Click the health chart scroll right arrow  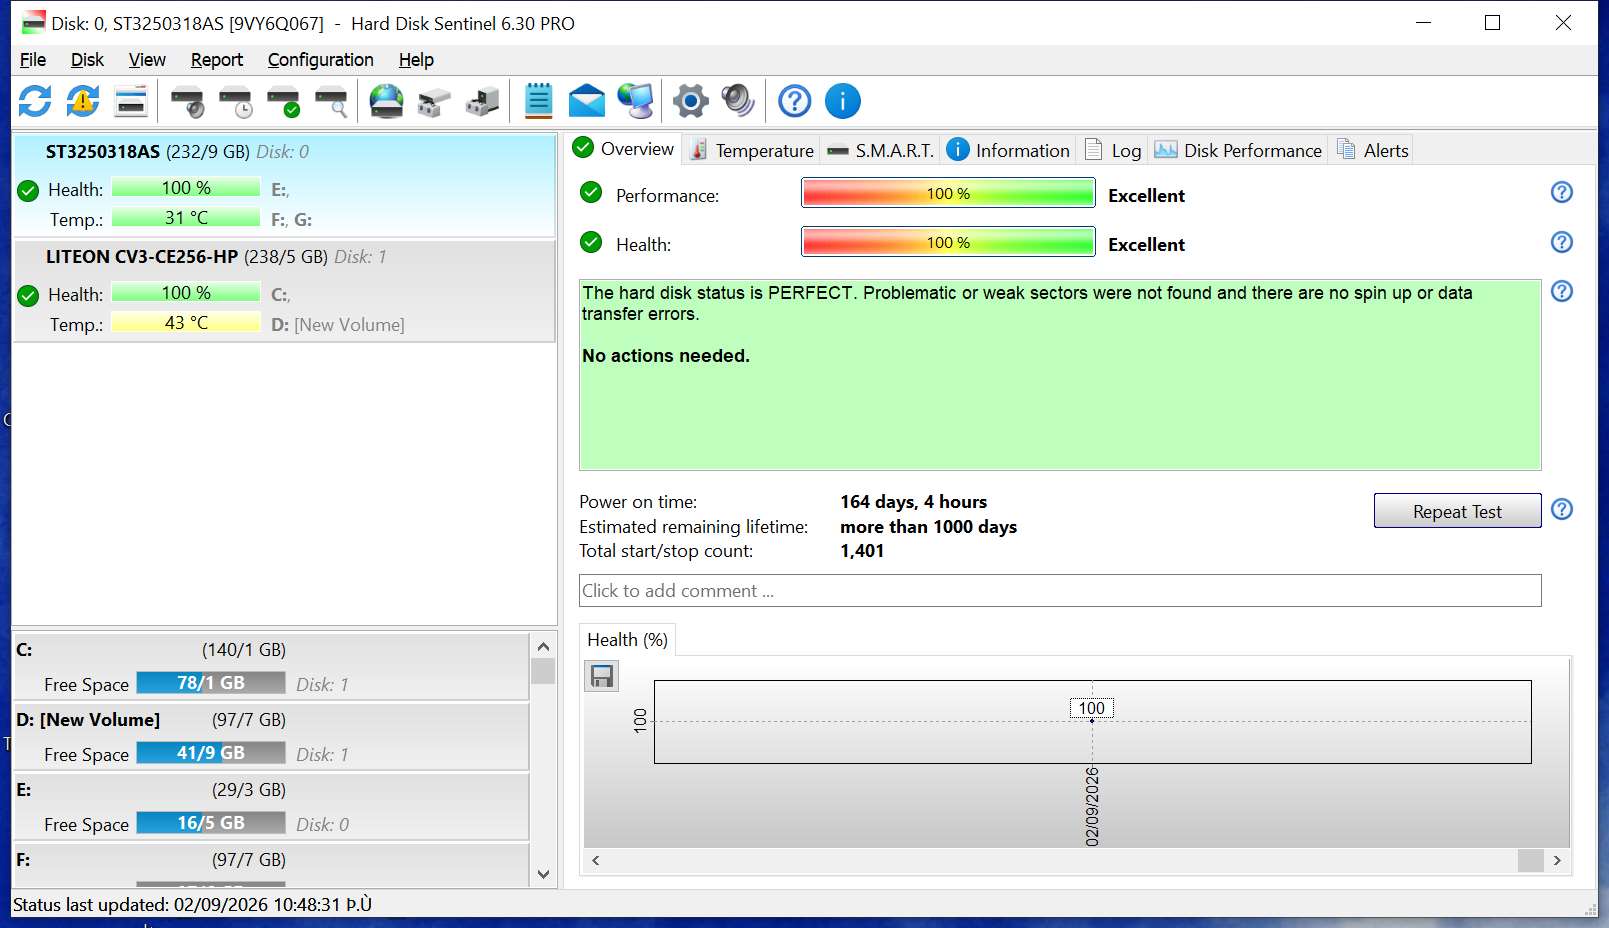pyautogui.click(x=1557, y=860)
